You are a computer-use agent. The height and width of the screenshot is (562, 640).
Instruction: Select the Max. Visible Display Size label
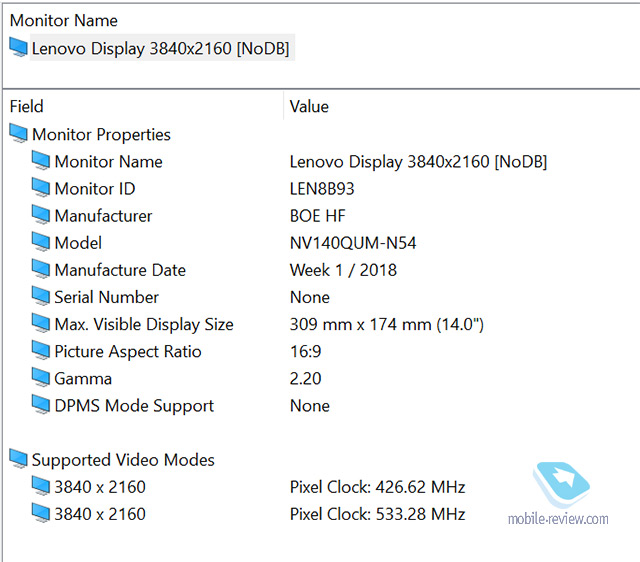point(144,324)
